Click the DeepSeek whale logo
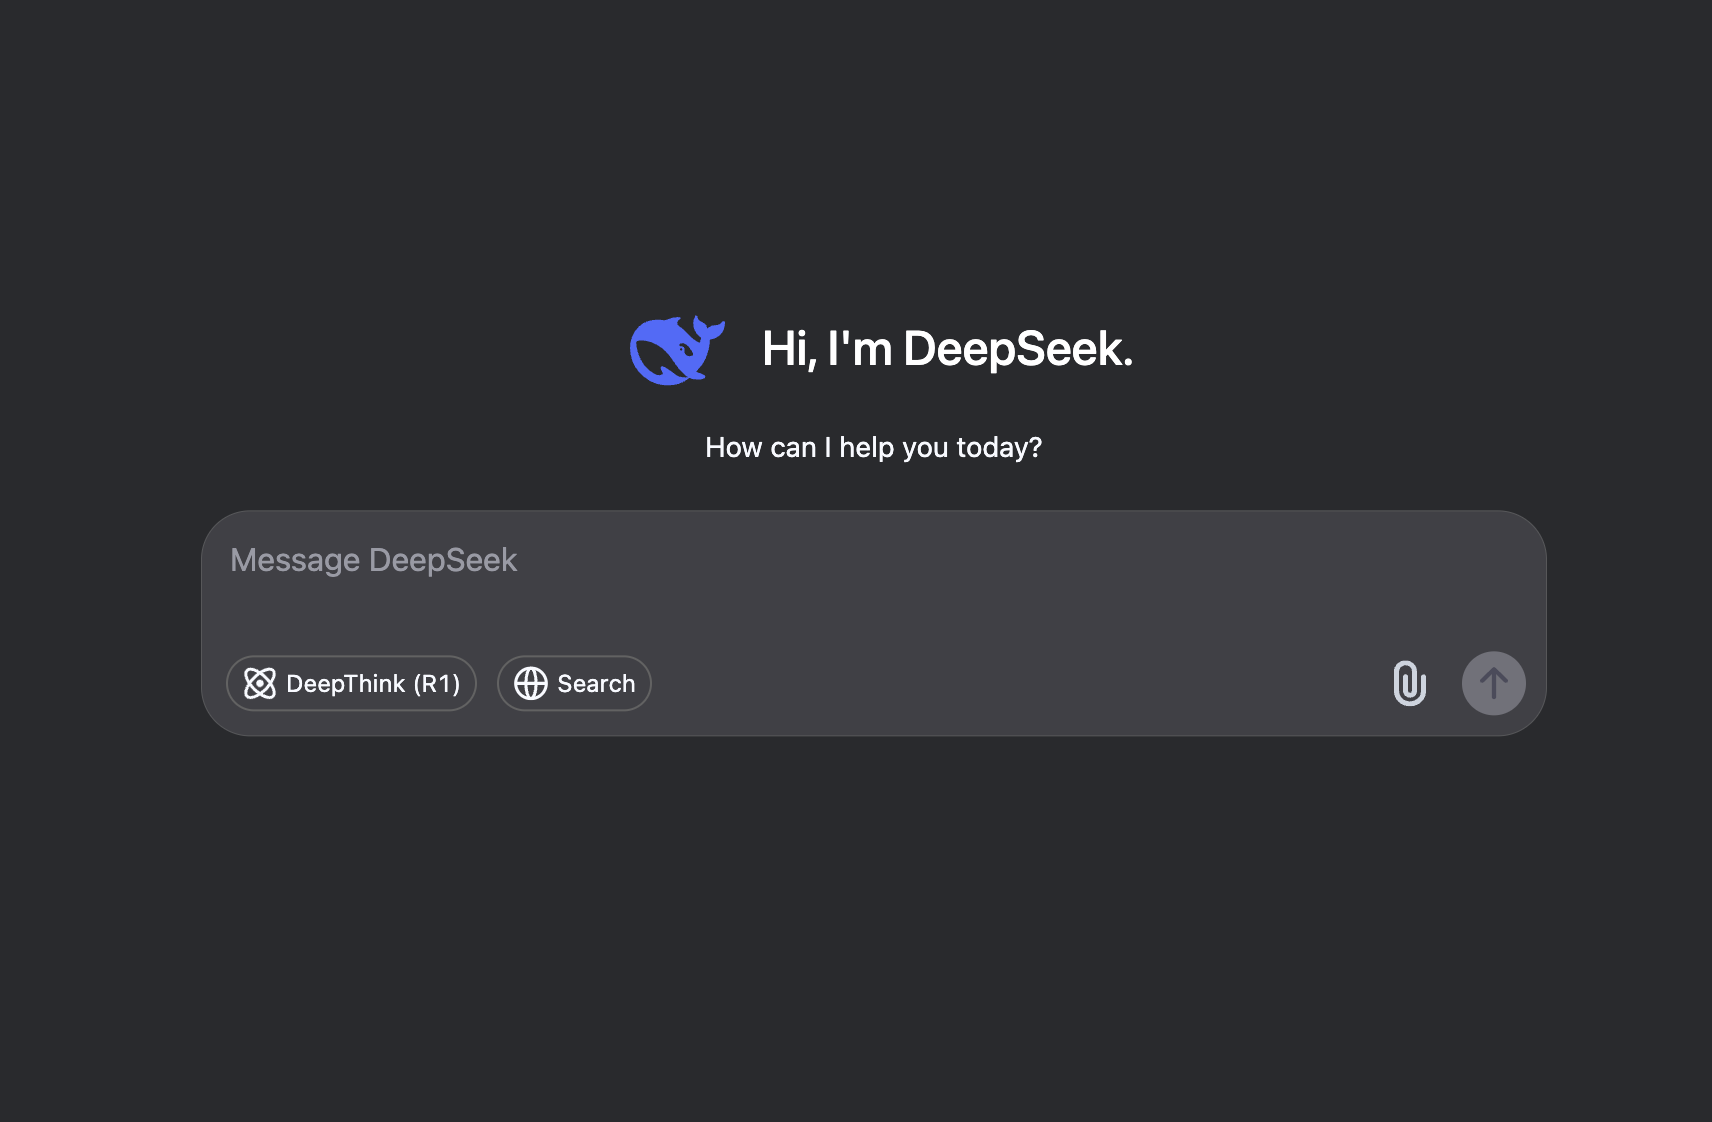The width and height of the screenshot is (1712, 1122). point(677,350)
